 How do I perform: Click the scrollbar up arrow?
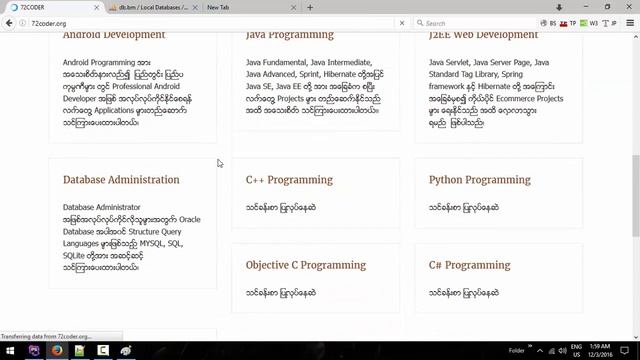click(x=636, y=37)
